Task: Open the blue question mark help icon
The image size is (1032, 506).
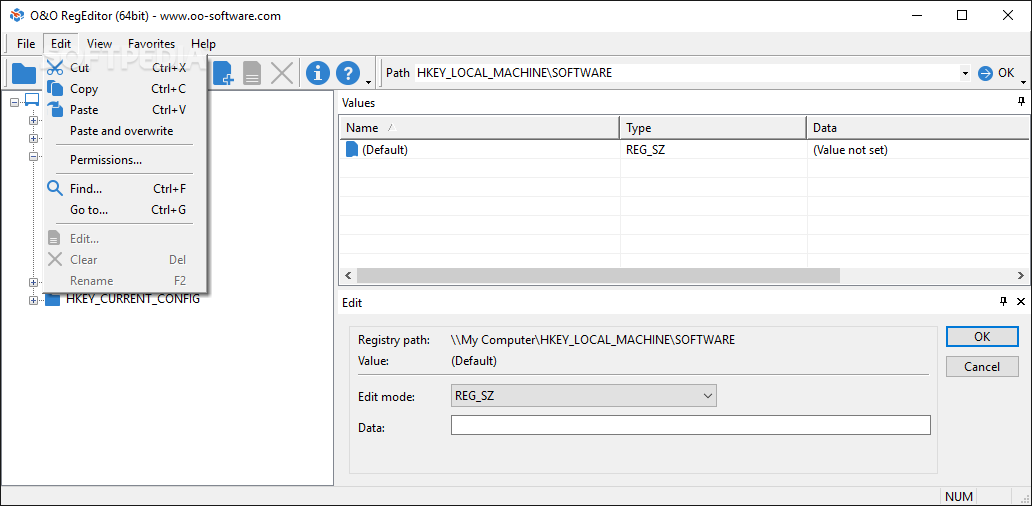Action: coord(348,73)
